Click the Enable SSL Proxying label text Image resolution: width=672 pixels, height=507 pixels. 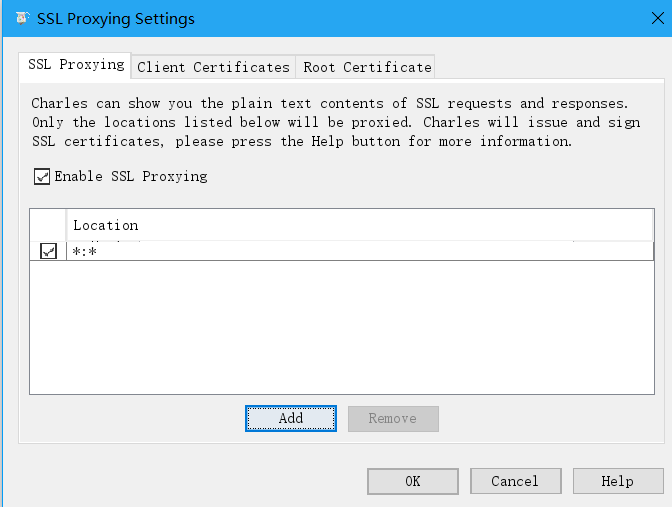point(130,176)
